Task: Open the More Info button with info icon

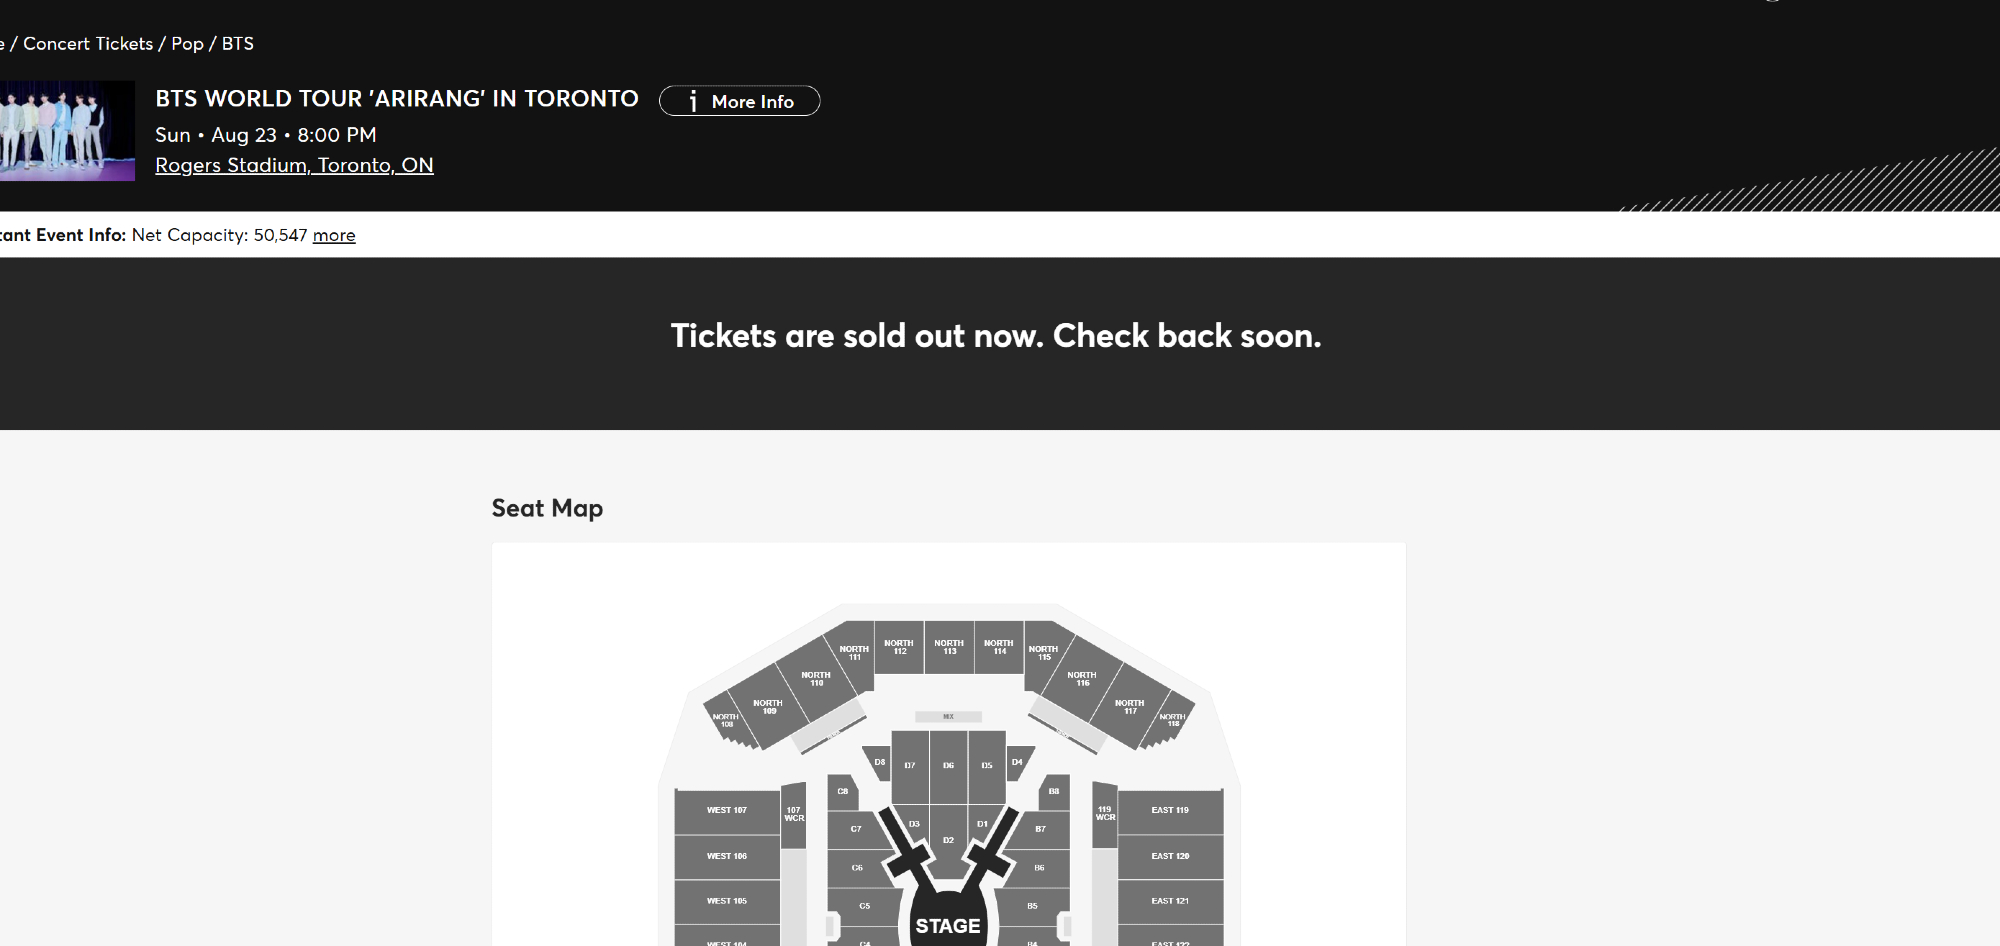Action: [739, 101]
